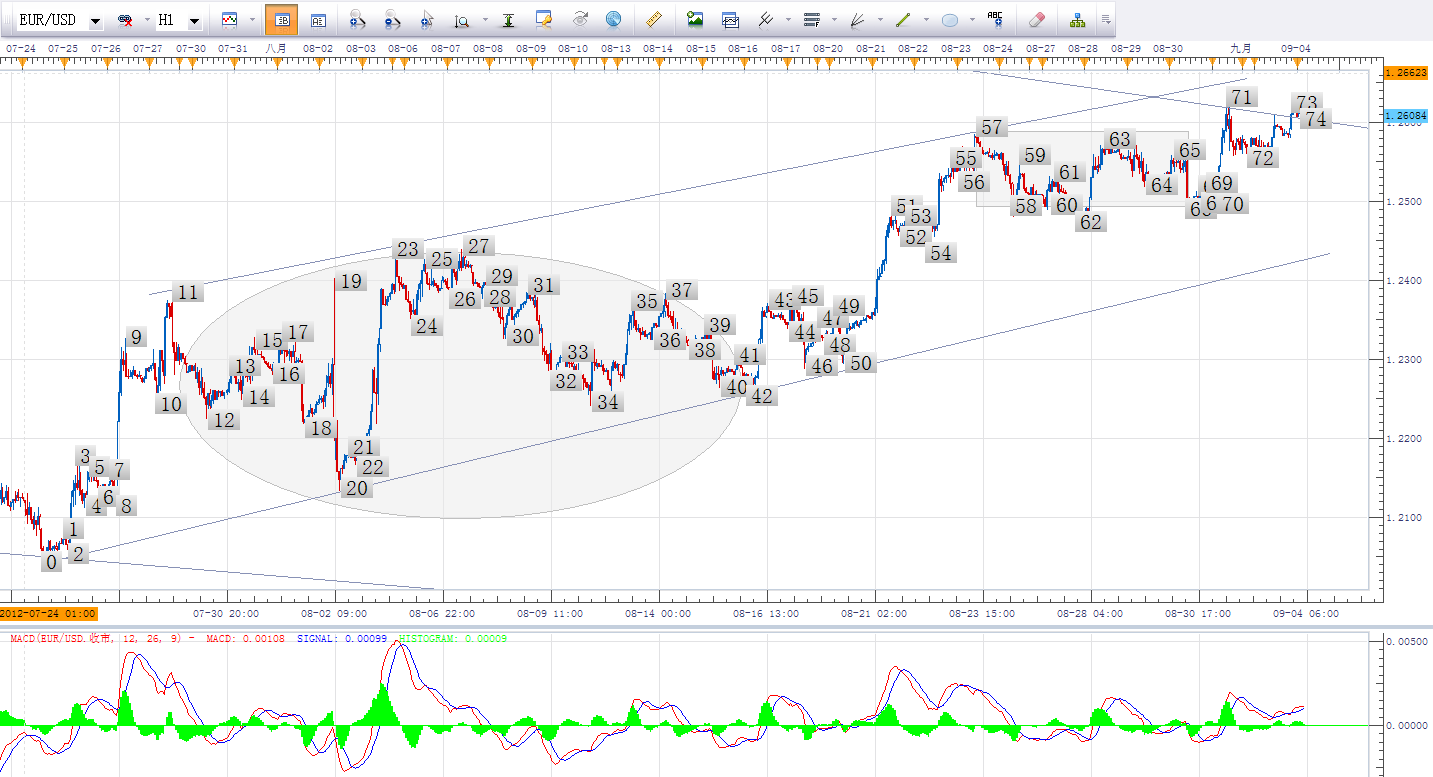Click the zoom out magnifier icon
This screenshot has height=777, width=1433.
click(x=391, y=20)
